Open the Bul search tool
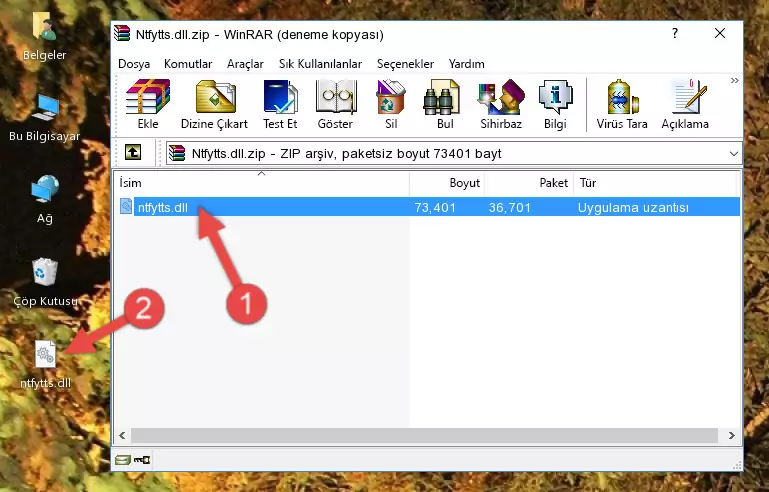The width and height of the screenshot is (769, 492). (x=445, y=104)
